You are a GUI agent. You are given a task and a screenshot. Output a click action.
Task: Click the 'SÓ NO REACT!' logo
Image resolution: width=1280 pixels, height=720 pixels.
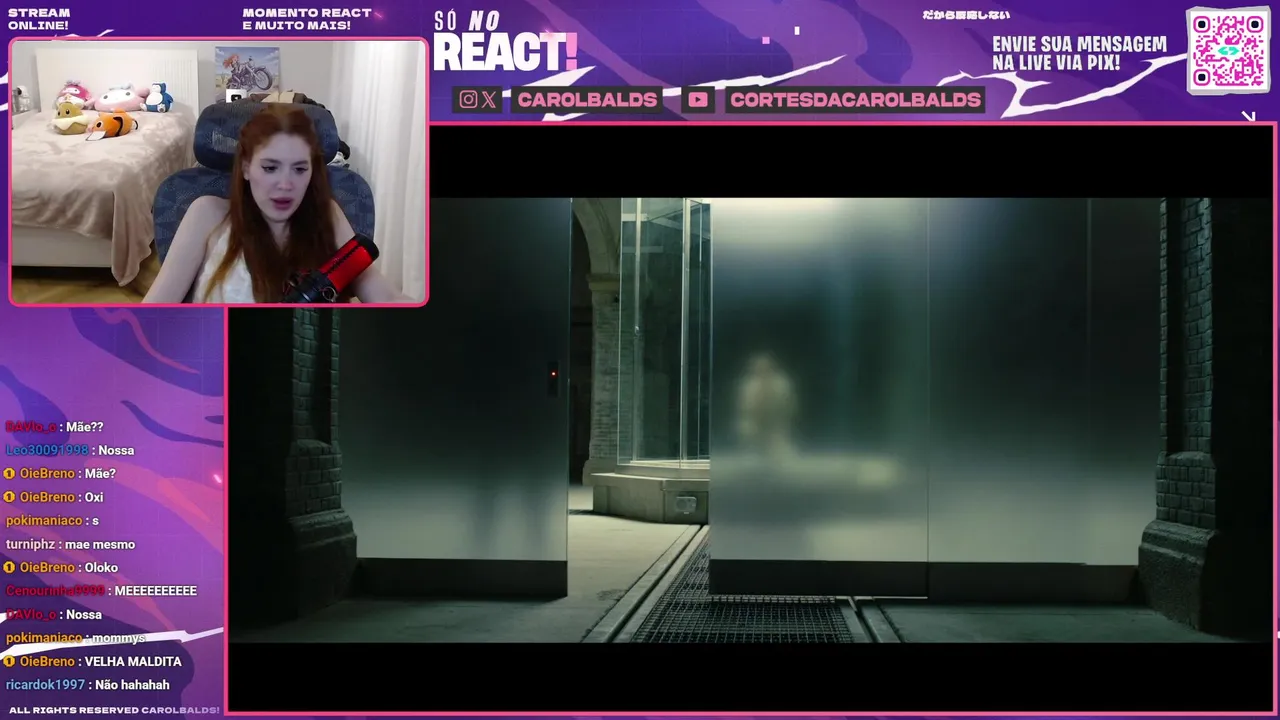[505, 42]
